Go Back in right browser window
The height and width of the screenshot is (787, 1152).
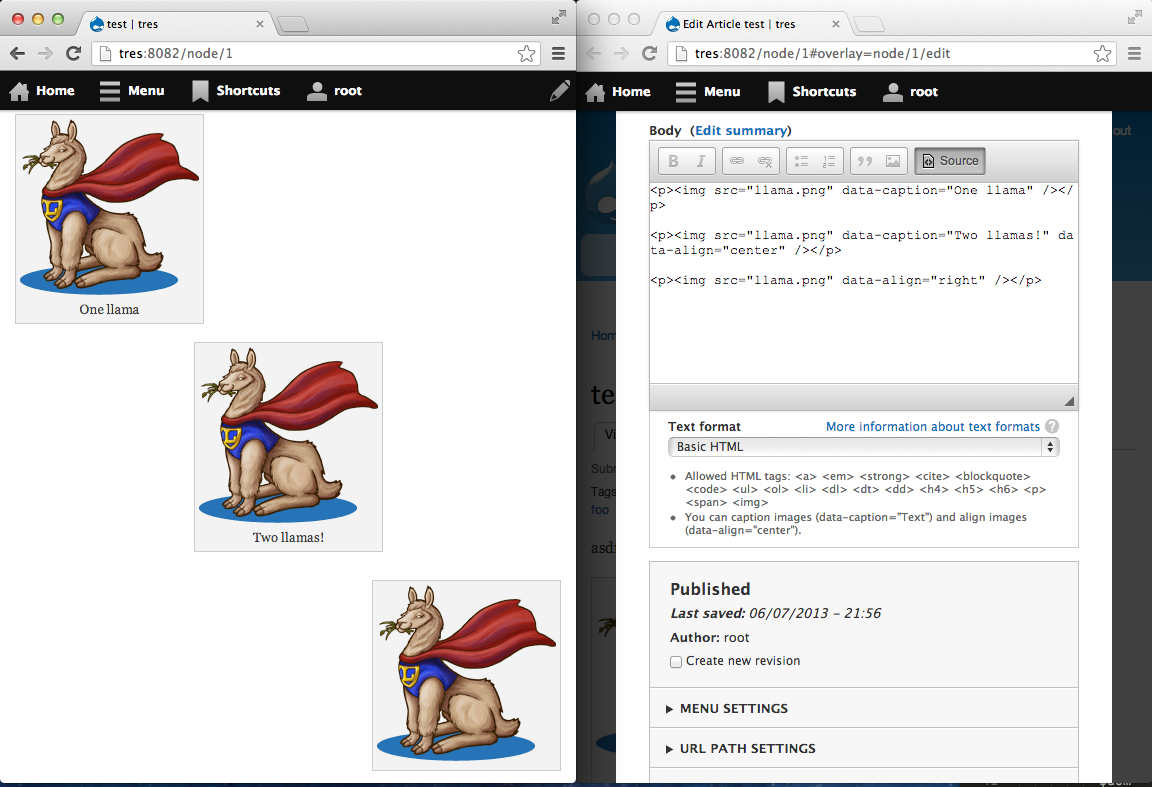coord(594,53)
